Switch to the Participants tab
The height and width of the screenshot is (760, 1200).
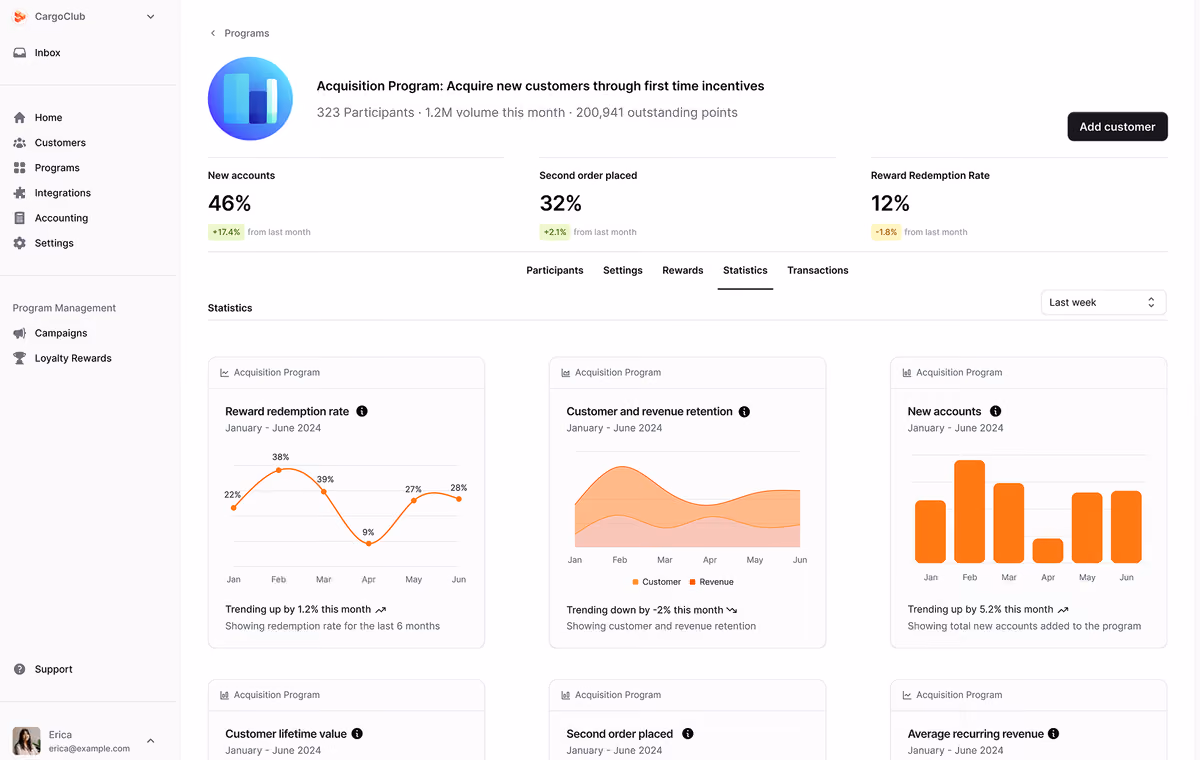coord(555,270)
